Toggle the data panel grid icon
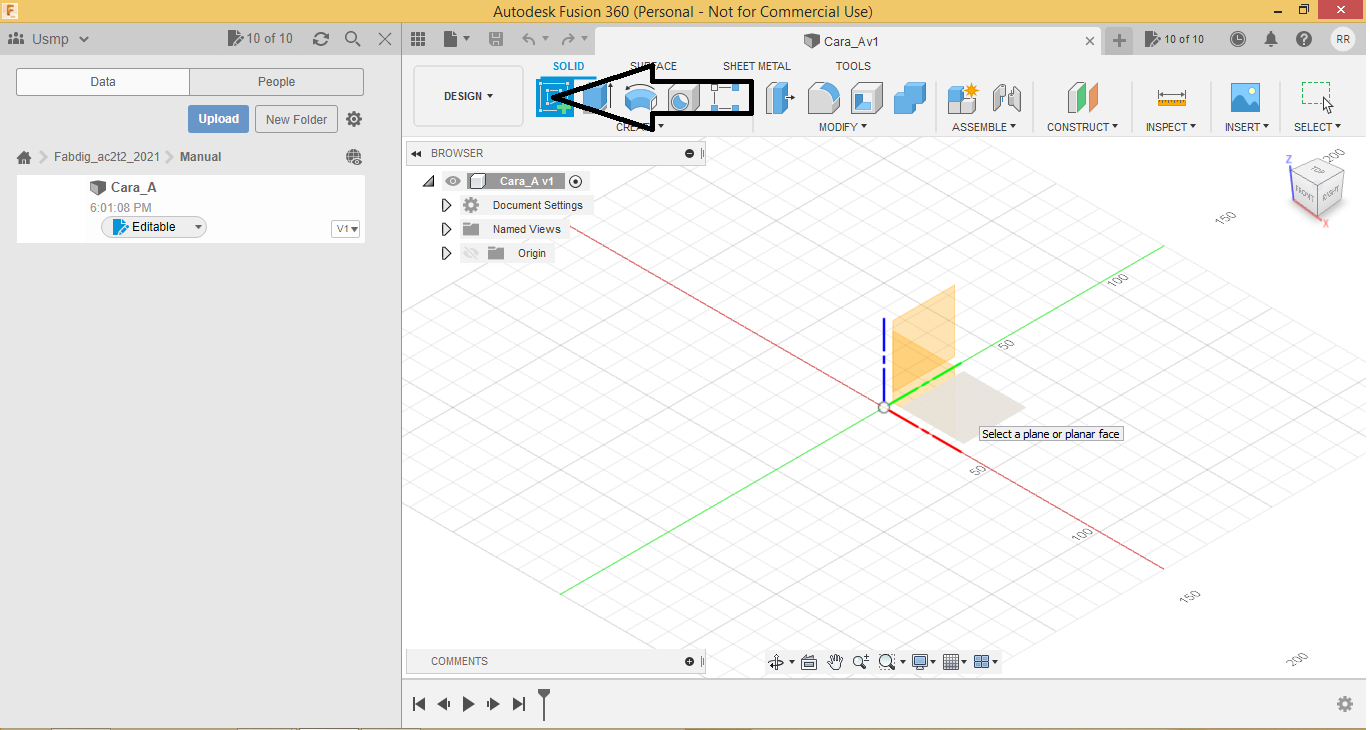Screen dimensions: 1370x730 [x=418, y=39]
